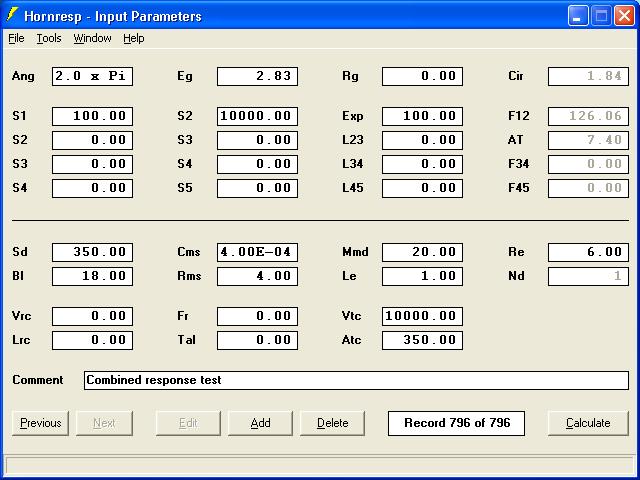Screen dimensions: 640x480
Task: Click the Exp label text
Action: [x=353, y=116]
